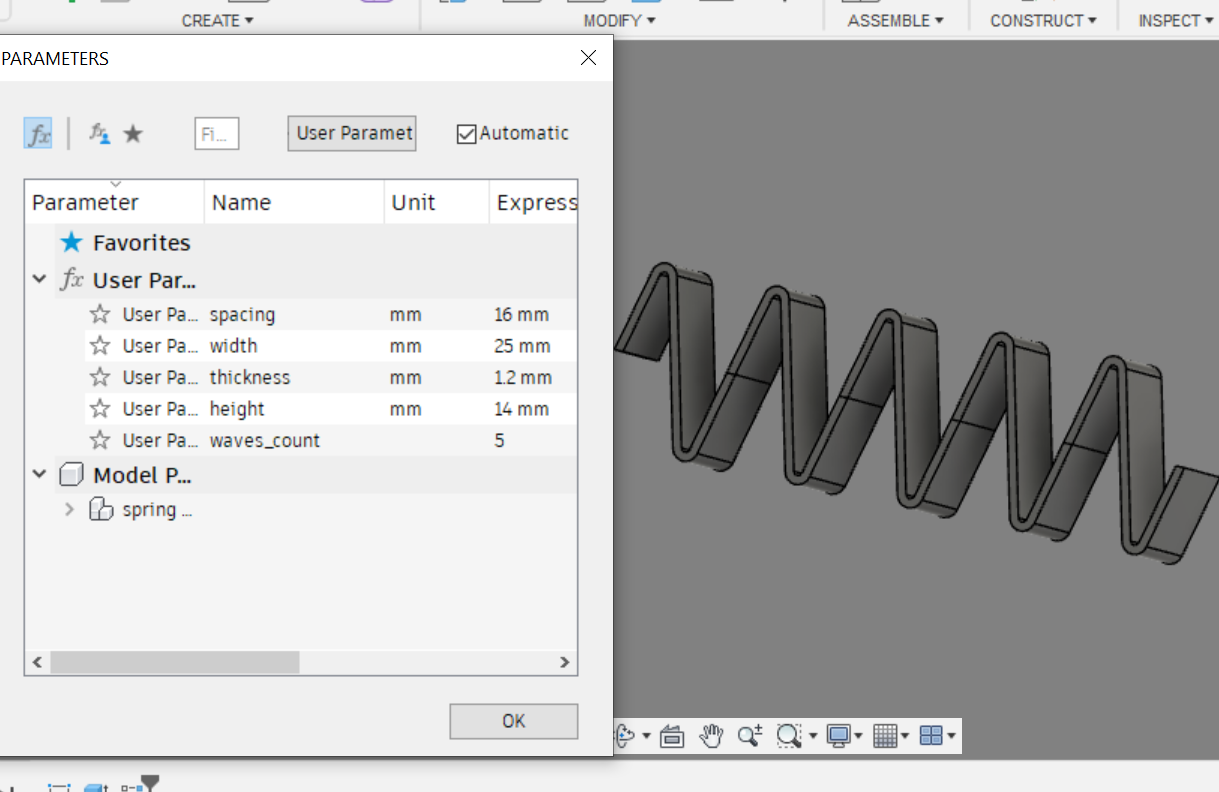The image size is (1219, 792).
Task: Favorite the waves_count parameter star
Action: point(100,440)
